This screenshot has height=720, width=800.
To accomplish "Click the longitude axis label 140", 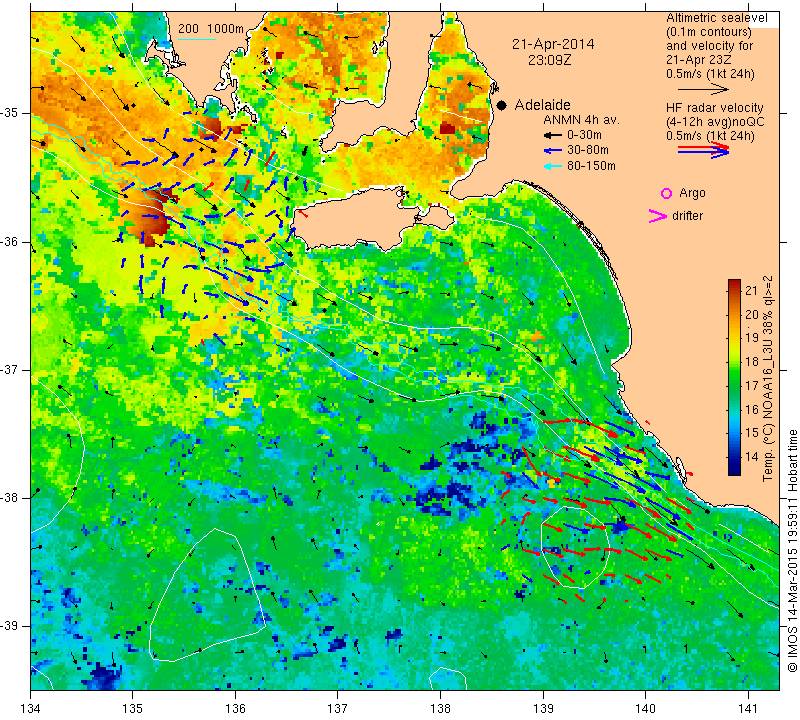I will (x=645, y=708).
